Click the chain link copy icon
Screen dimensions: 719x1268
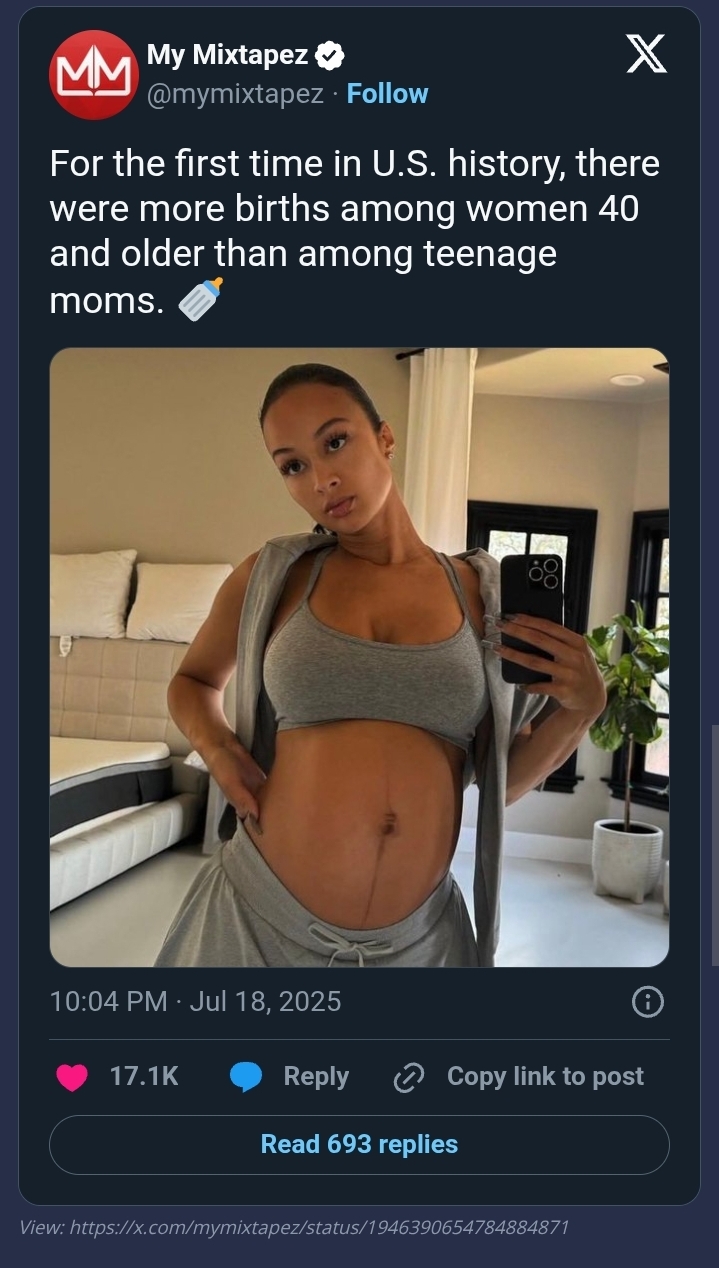tap(408, 1077)
